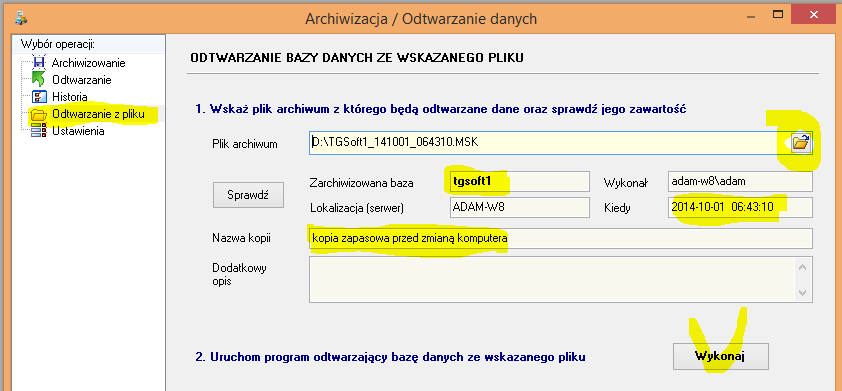Screen dimensions: 842x391
Task: Open Historia in operation tree
Action: point(69,97)
